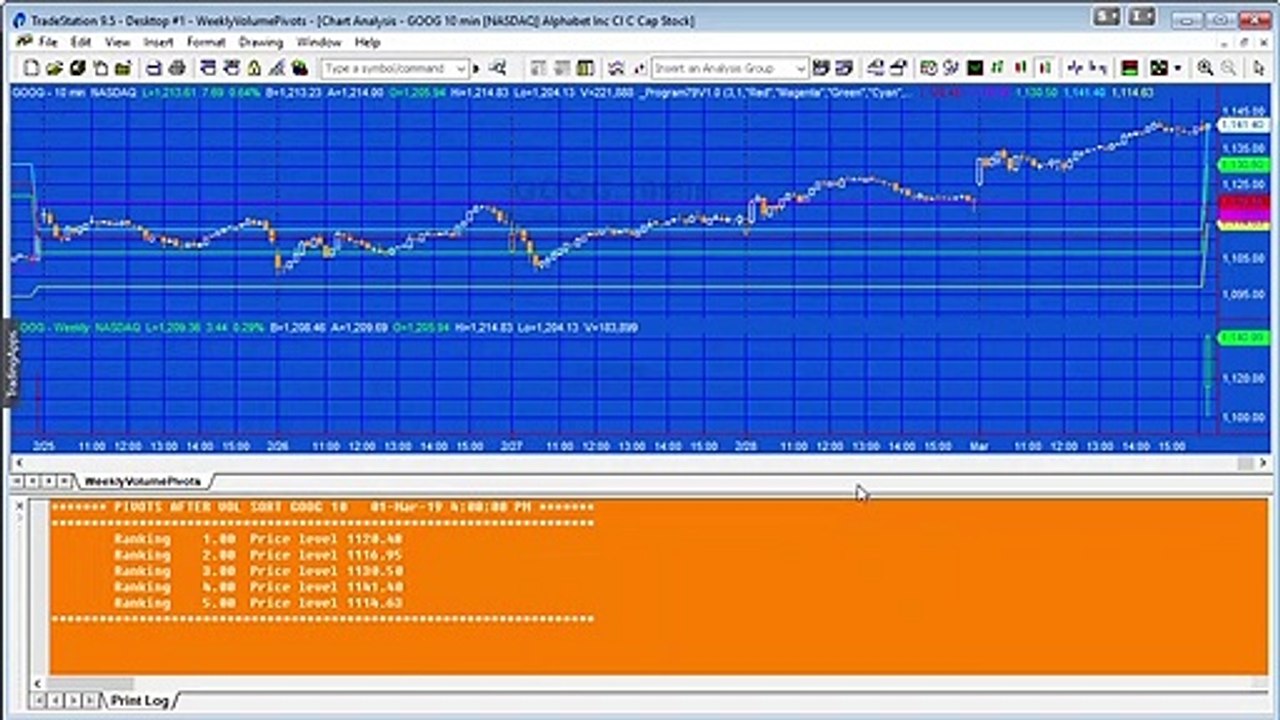Open the Drawing menu

[261, 42]
